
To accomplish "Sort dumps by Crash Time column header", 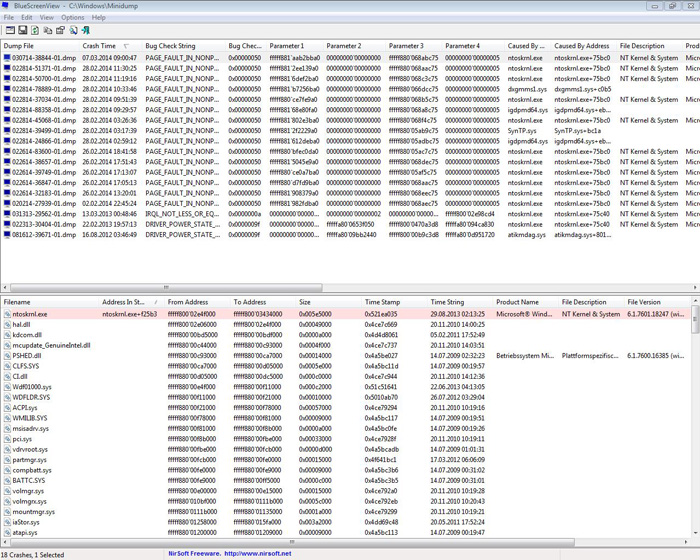I will coord(99,46).
